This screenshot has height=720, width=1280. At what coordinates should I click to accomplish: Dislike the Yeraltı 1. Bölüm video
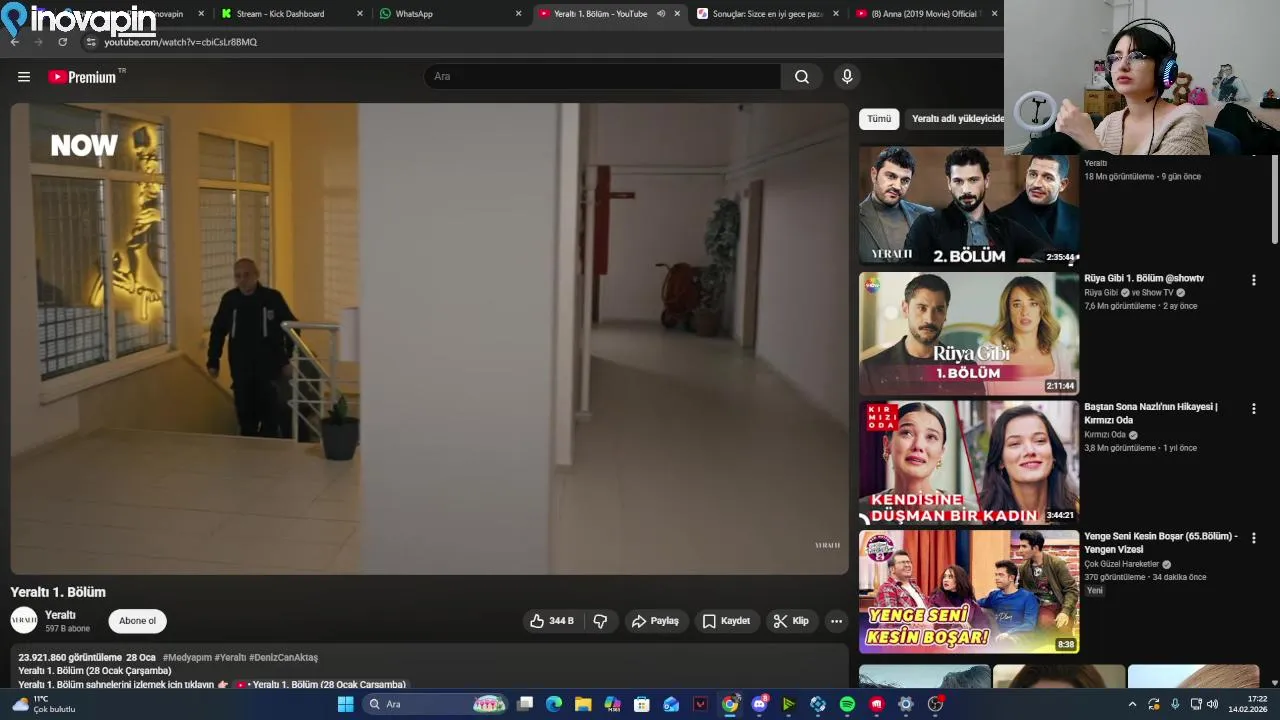[x=600, y=621]
